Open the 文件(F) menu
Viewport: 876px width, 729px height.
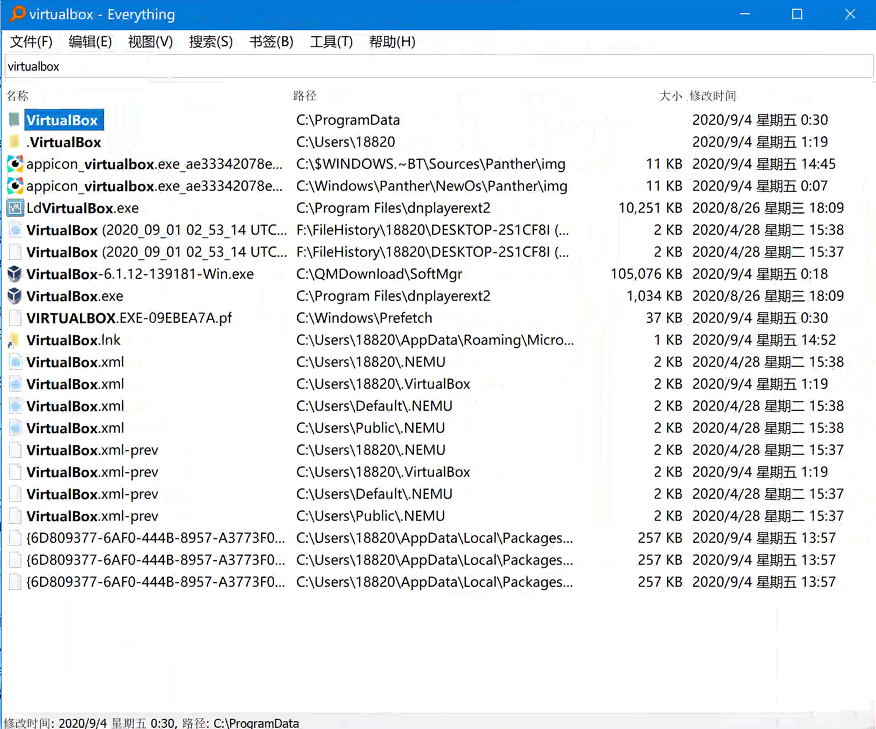point(31,42)
